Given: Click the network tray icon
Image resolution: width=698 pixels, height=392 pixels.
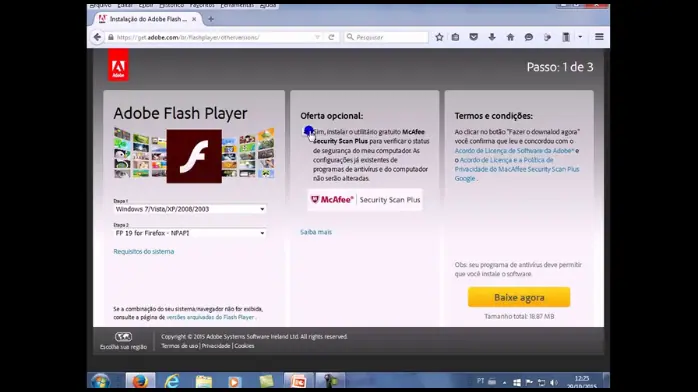Looking at the screenshot, I should coord(541,382).
